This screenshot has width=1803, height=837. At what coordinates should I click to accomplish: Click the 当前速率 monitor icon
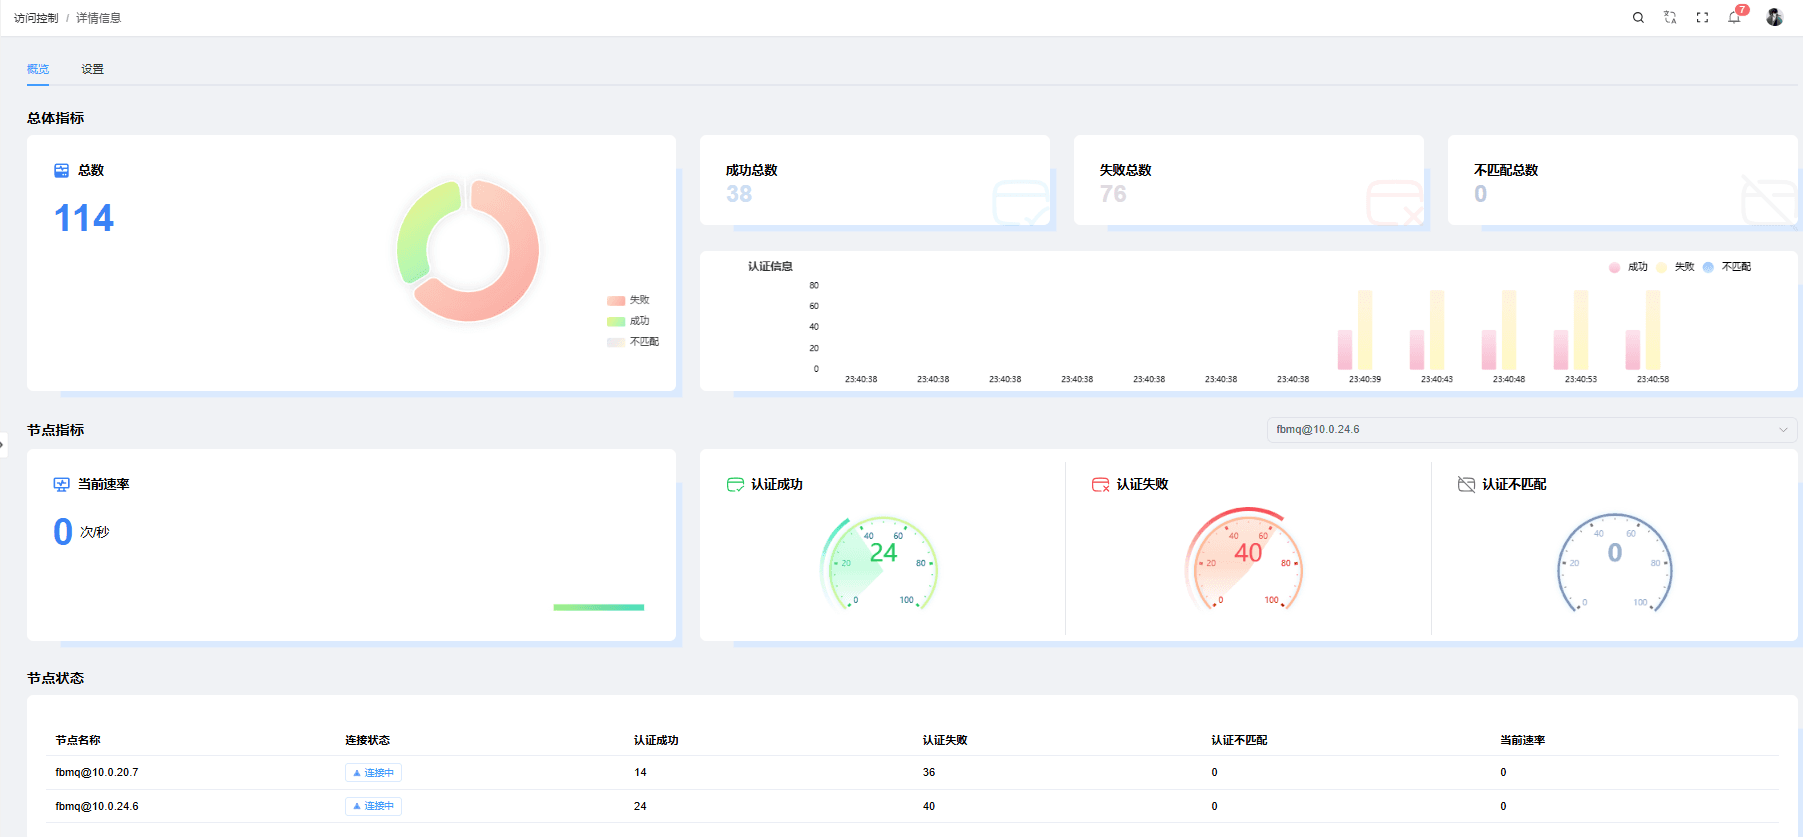[62, 485]
